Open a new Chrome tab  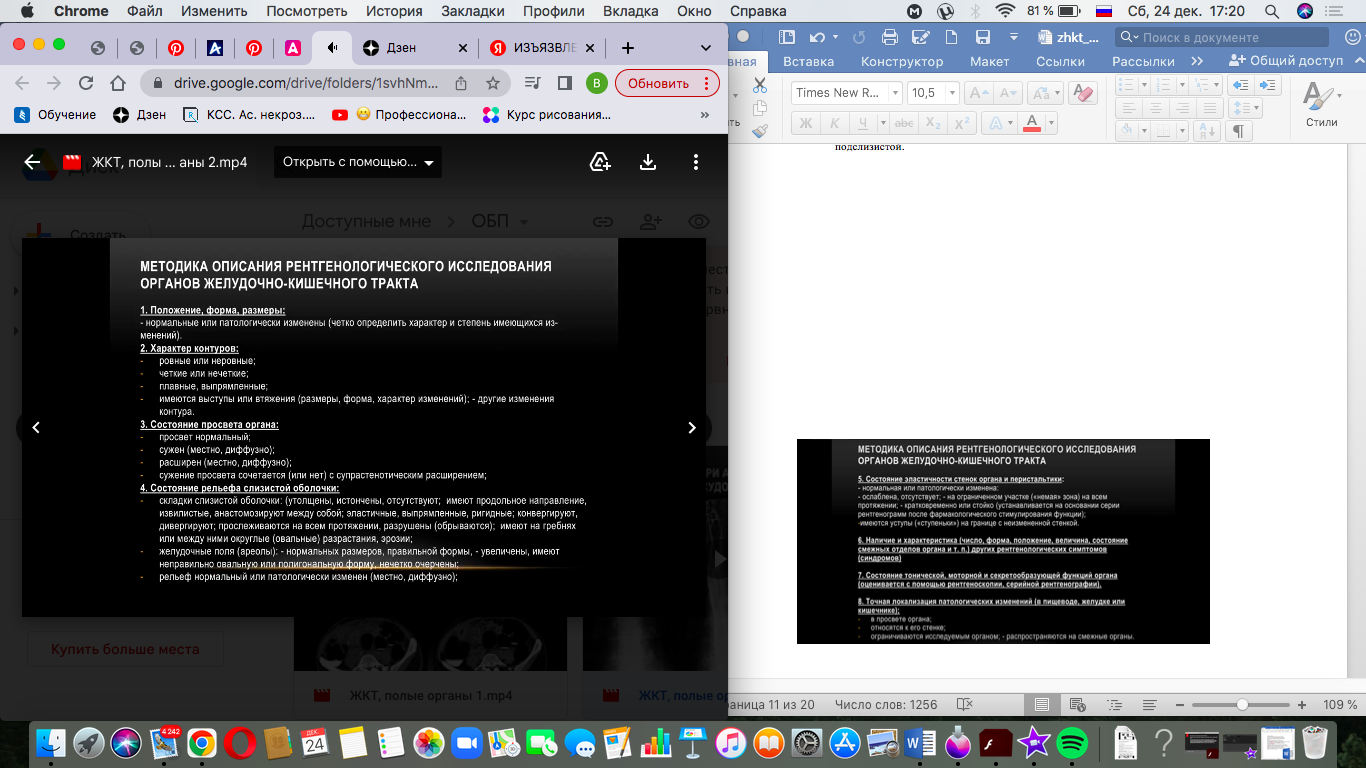point(627,47)
